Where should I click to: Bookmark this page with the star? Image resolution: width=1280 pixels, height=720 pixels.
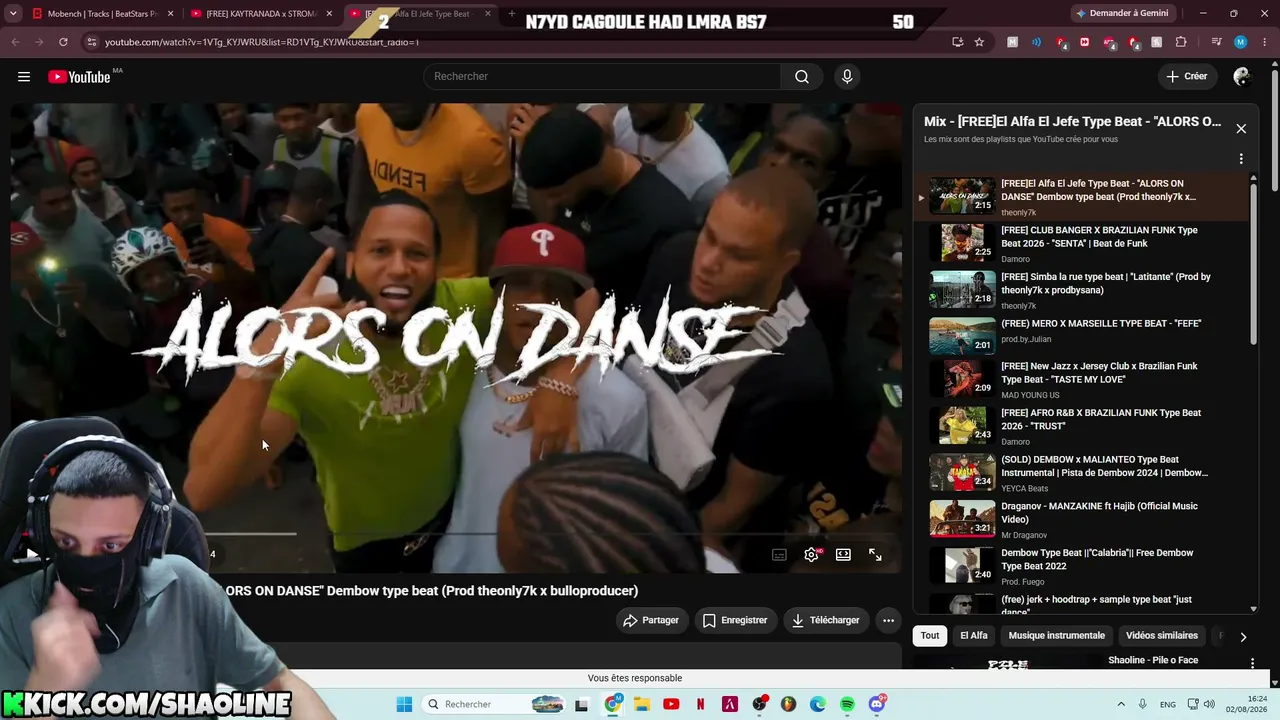pos(979,42)
